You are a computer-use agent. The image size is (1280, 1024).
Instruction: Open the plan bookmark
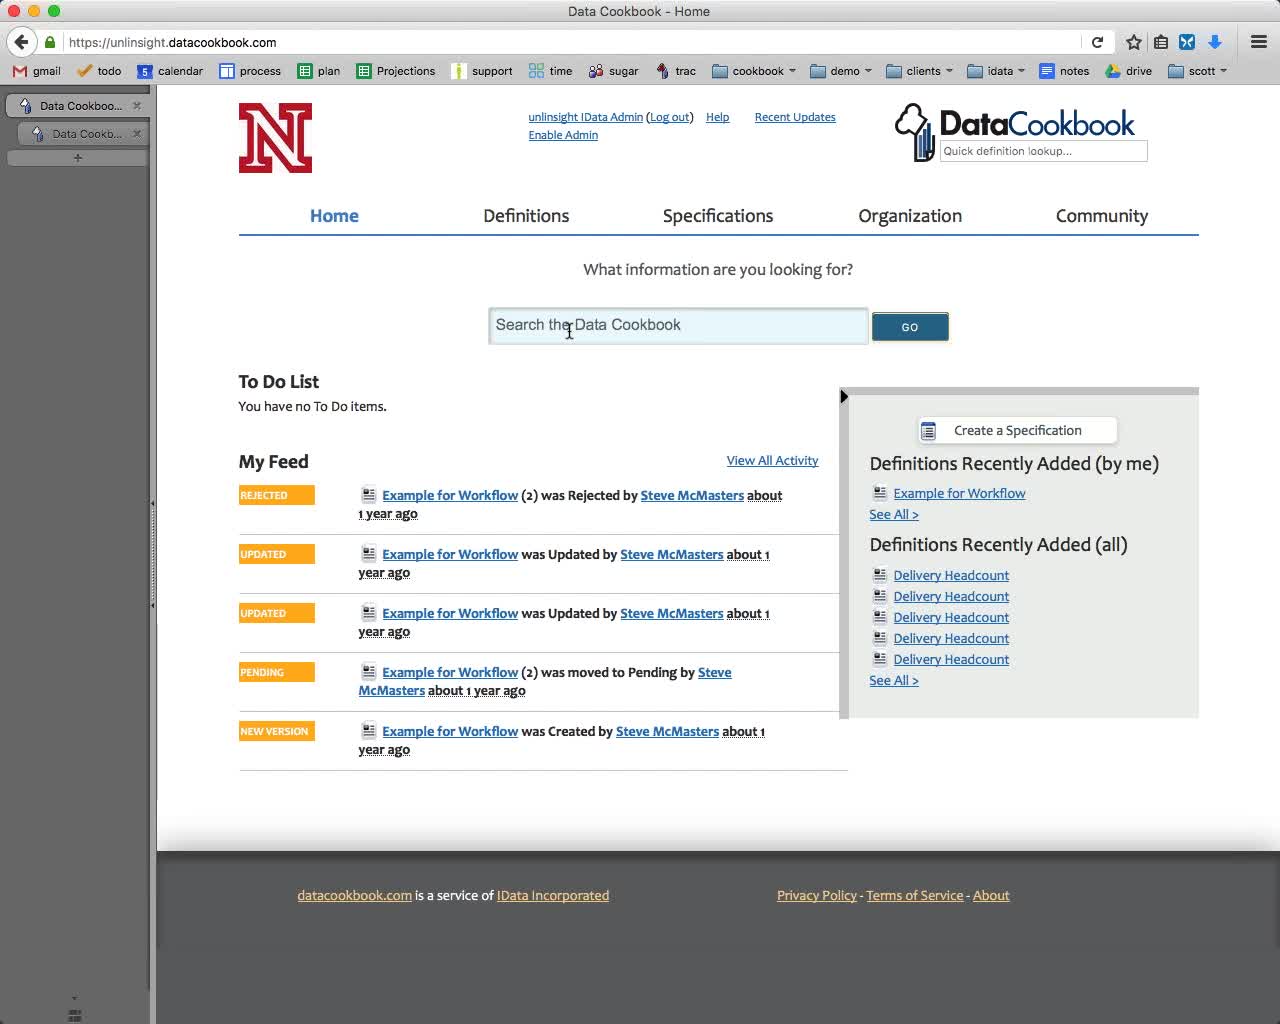tap(319, 71)
